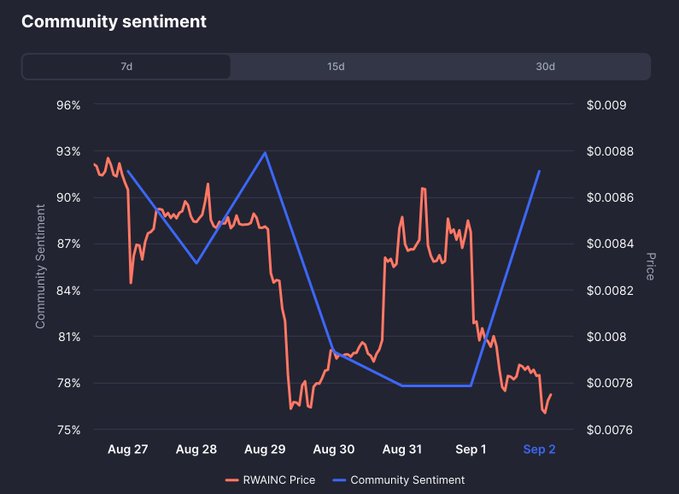Click the orange RWAINC Price legend swatch
679x494 pixels.
[x=232, y=480]
